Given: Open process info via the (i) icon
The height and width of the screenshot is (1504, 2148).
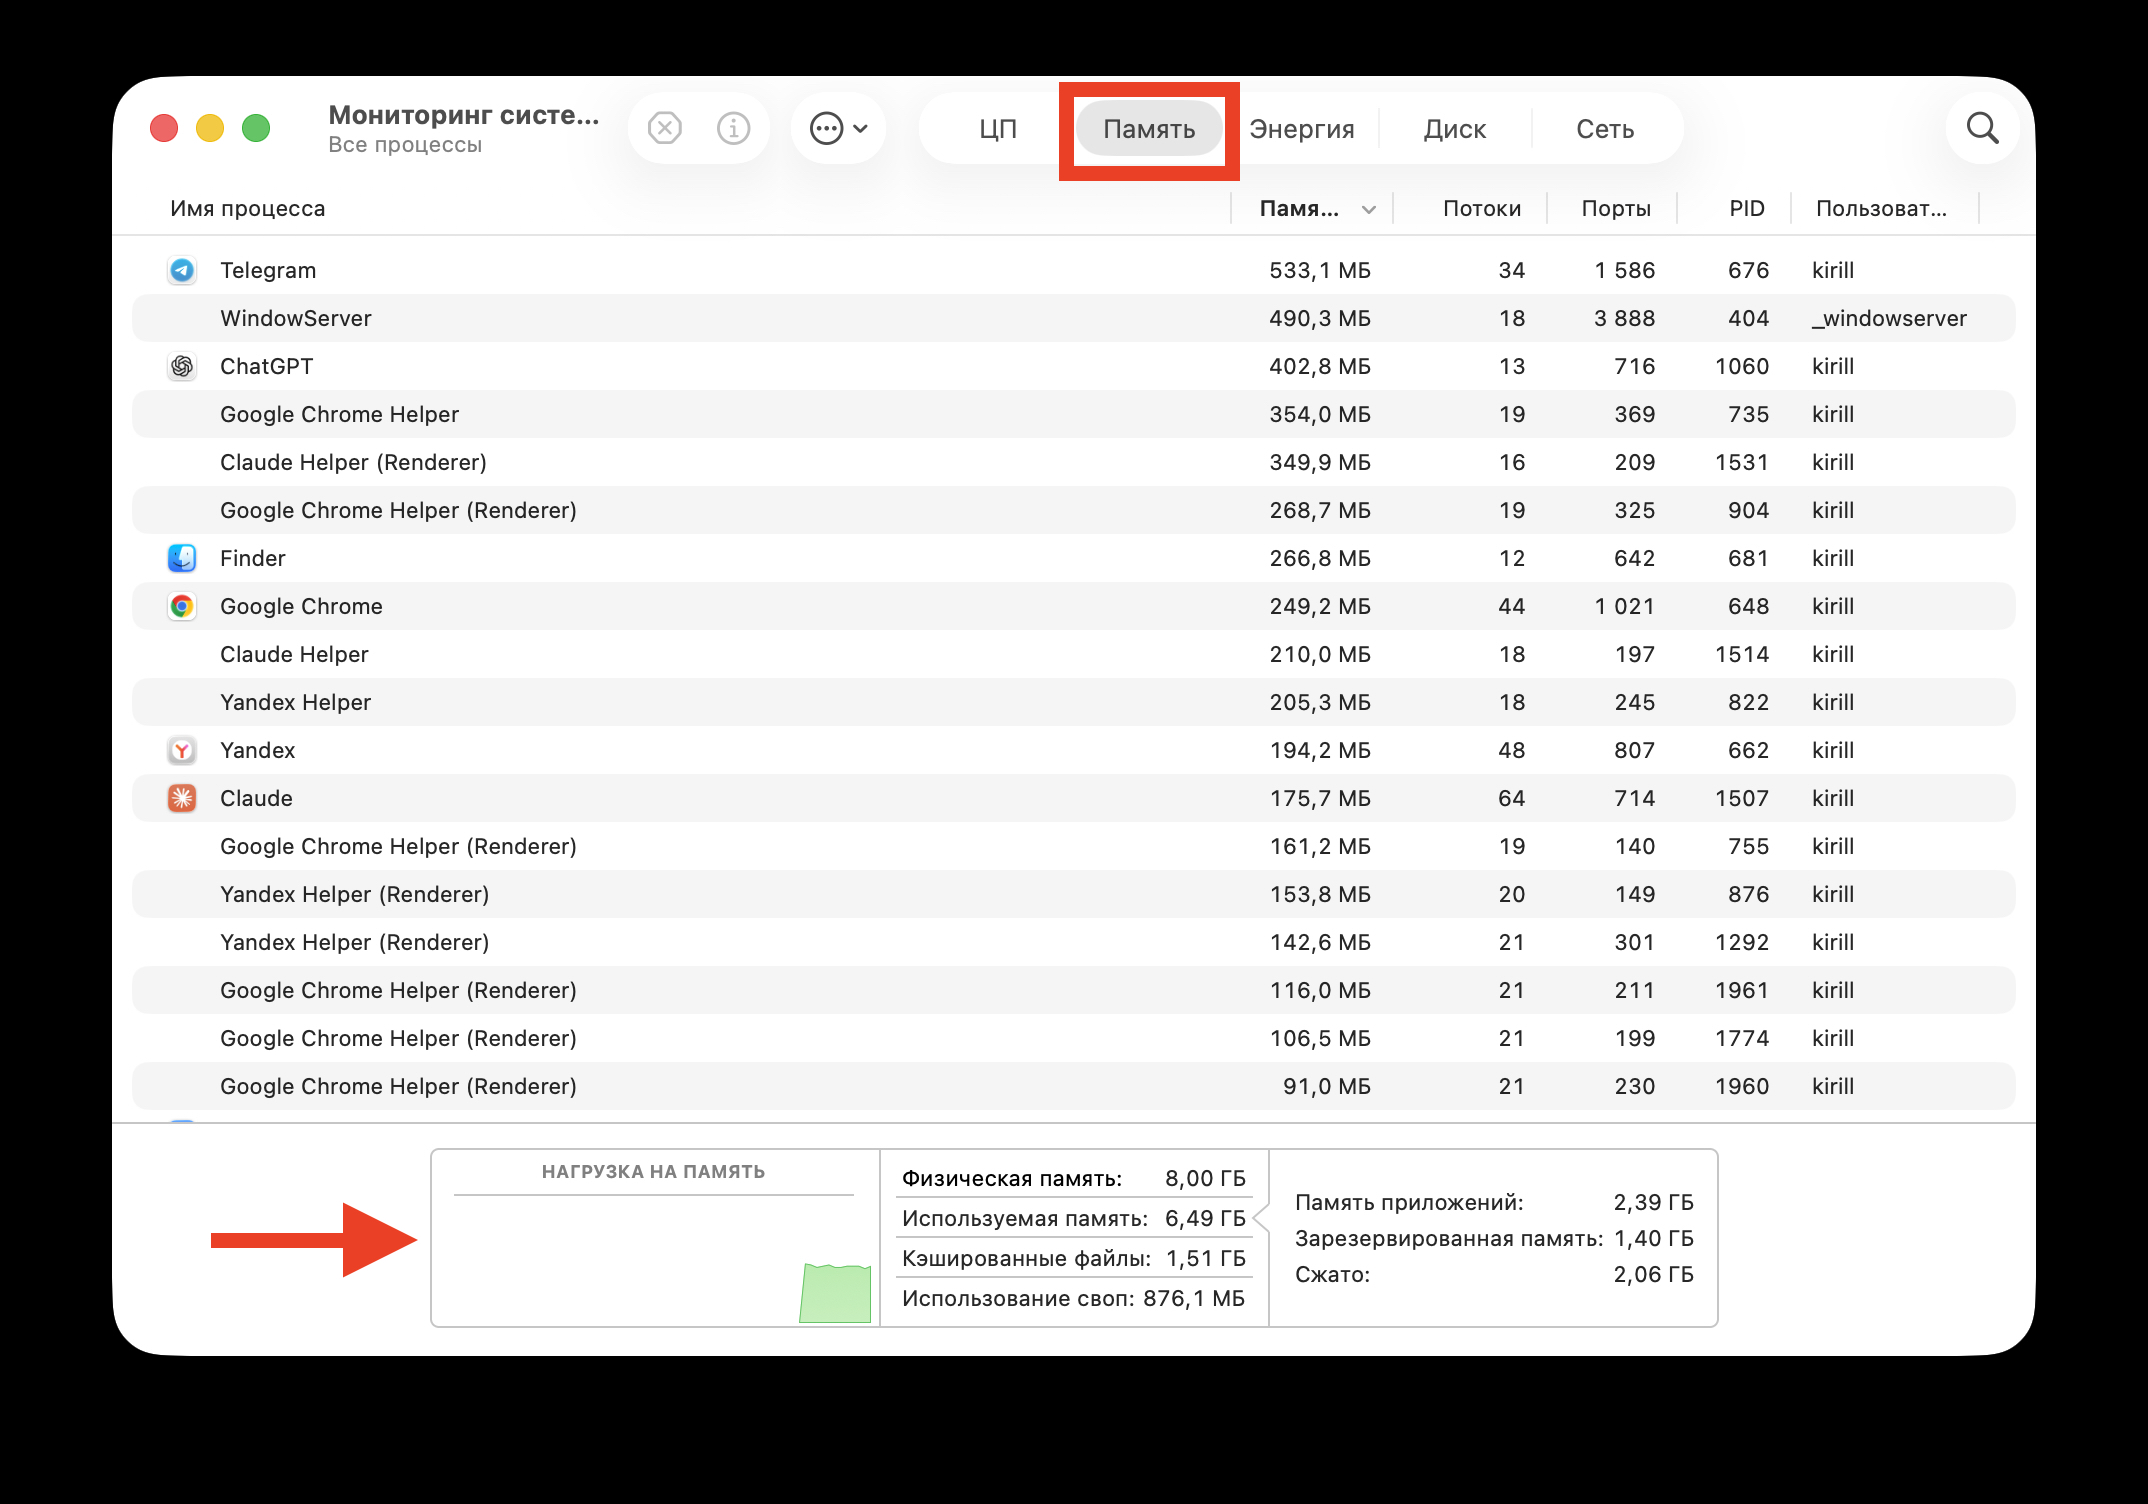Looking at the screenshot, I should 733,128.
